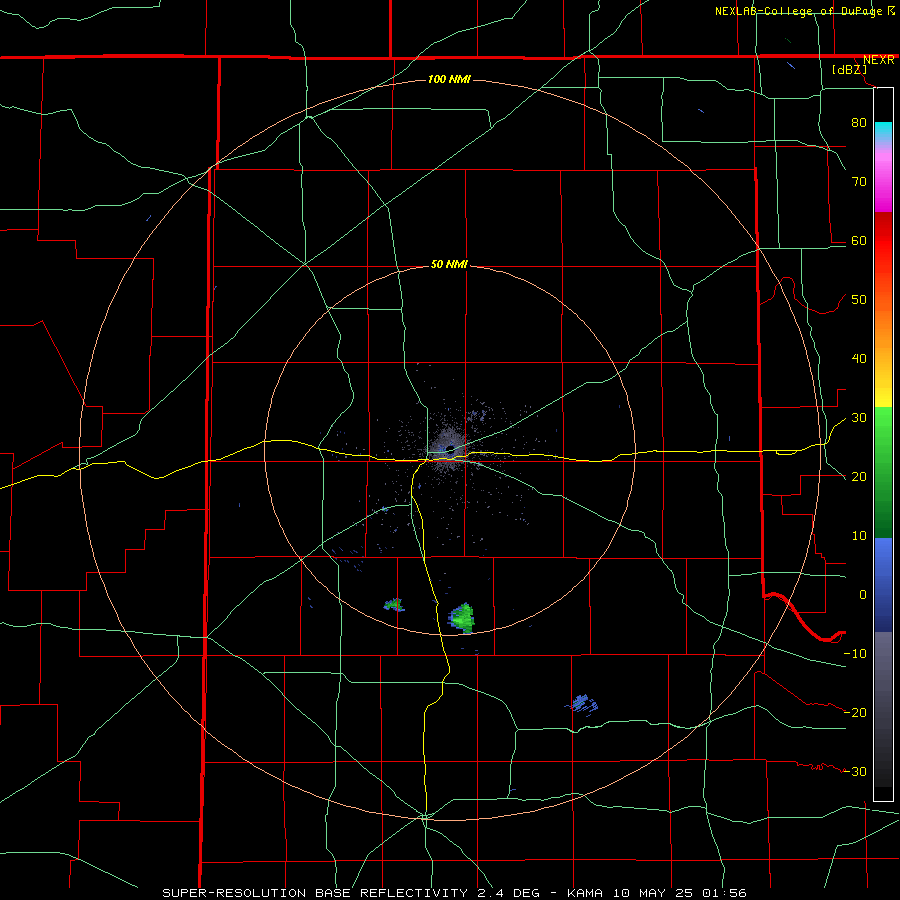Viewport: 900px width, 900px height.
Task: Click the orange segment of the color bar
Action: pyautogui.click(x=883, y=339)
